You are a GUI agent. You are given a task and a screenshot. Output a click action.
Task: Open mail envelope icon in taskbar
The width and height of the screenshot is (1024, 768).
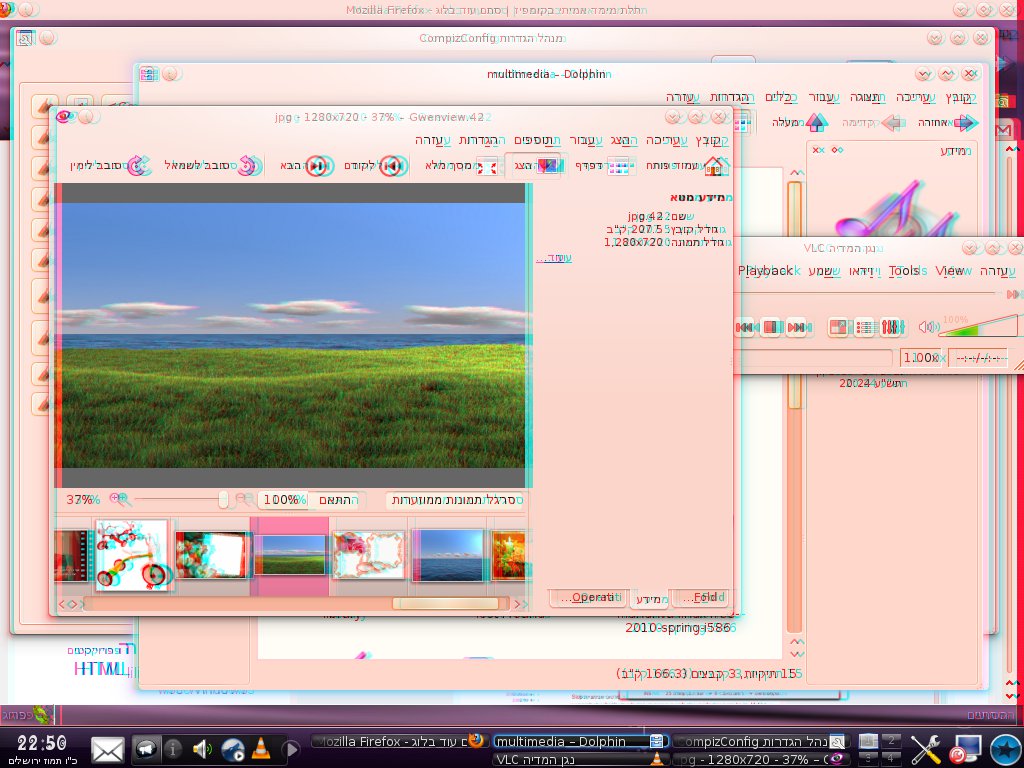[x=108, y=750]
